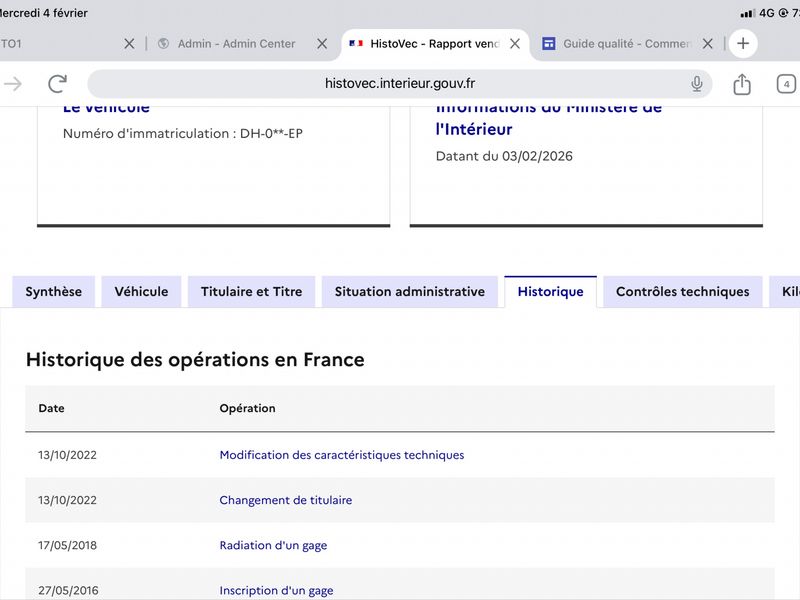
Task: View the Contrôles techniques tab
Action: pos(682,292)
